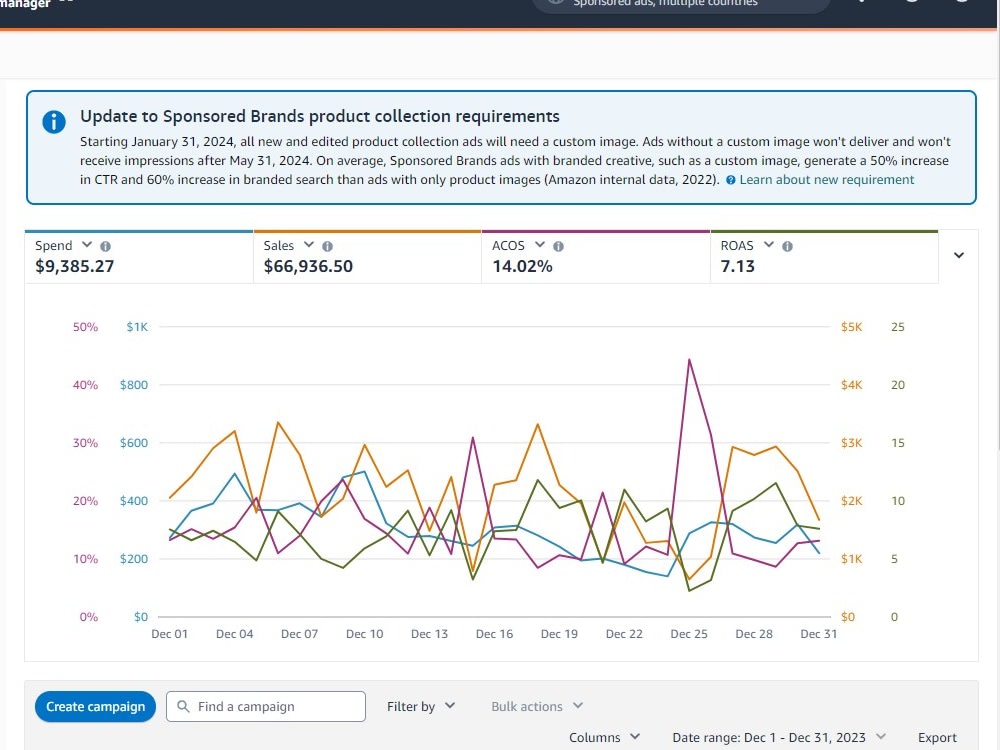1000x750 pixels.
Task: Click the Spend metric info icon
Action: coord(106,246)
